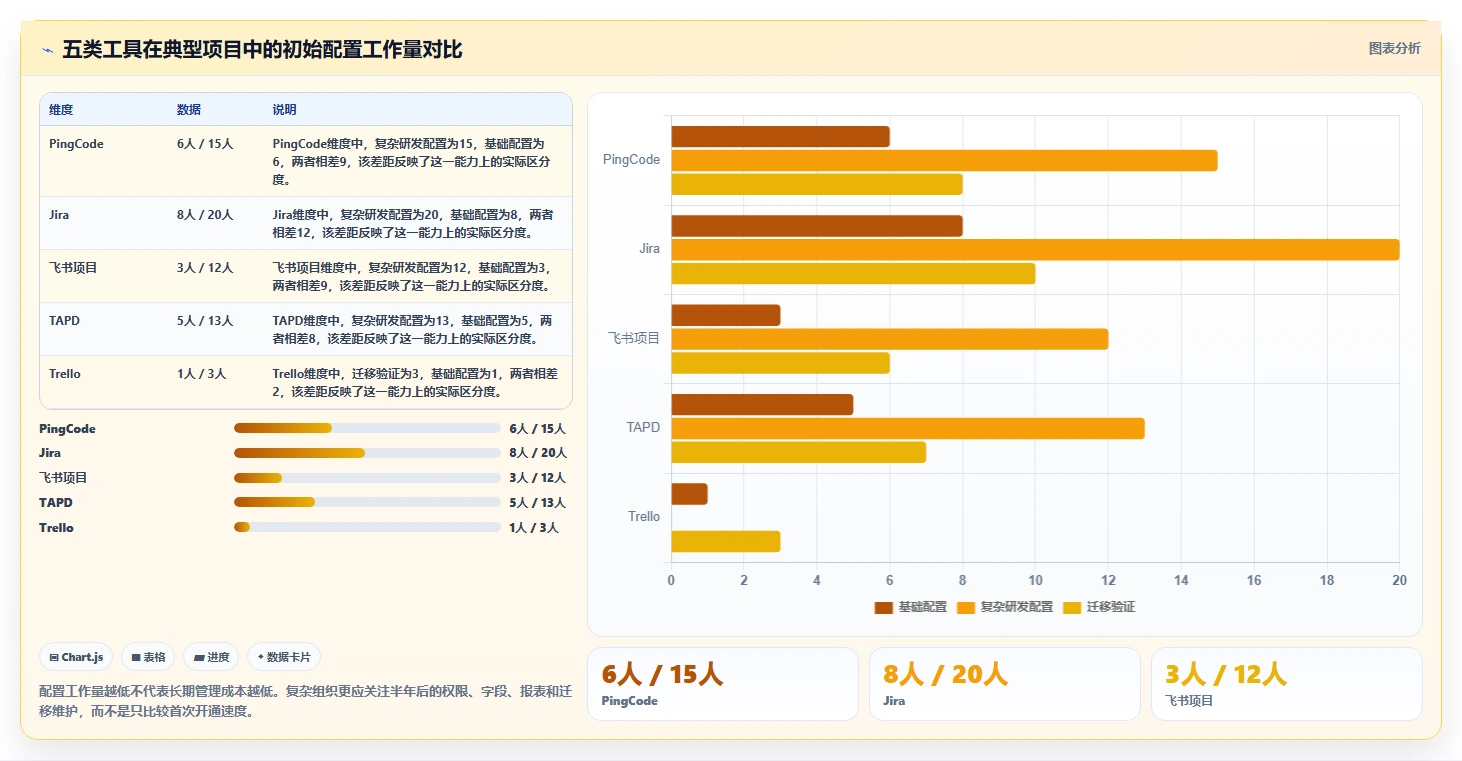This screenshot has height=761, width=1462.
Task: Click the 飞书项目 y-axis label in chart
Action: tap(634, 338)
